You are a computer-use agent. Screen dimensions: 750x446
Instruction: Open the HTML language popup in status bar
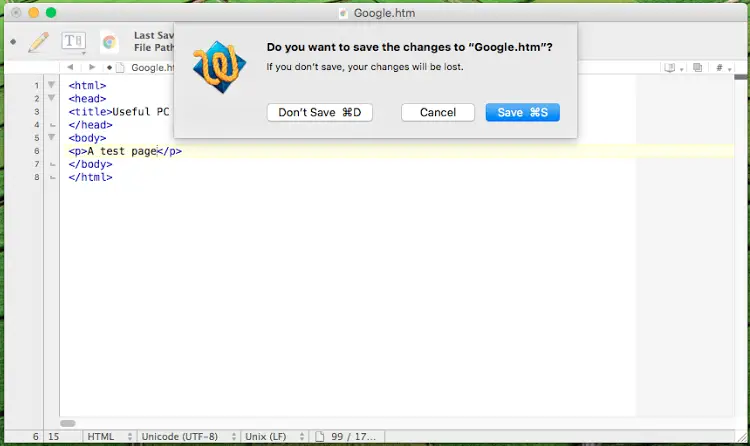[x=109, y=436]
